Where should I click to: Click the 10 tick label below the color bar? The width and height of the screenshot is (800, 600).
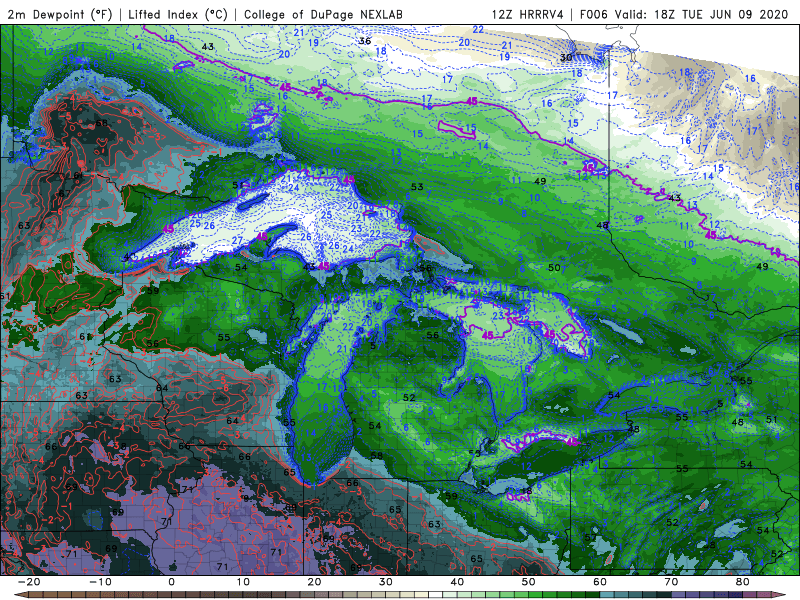pyautogui.click(x=243, y=582)
